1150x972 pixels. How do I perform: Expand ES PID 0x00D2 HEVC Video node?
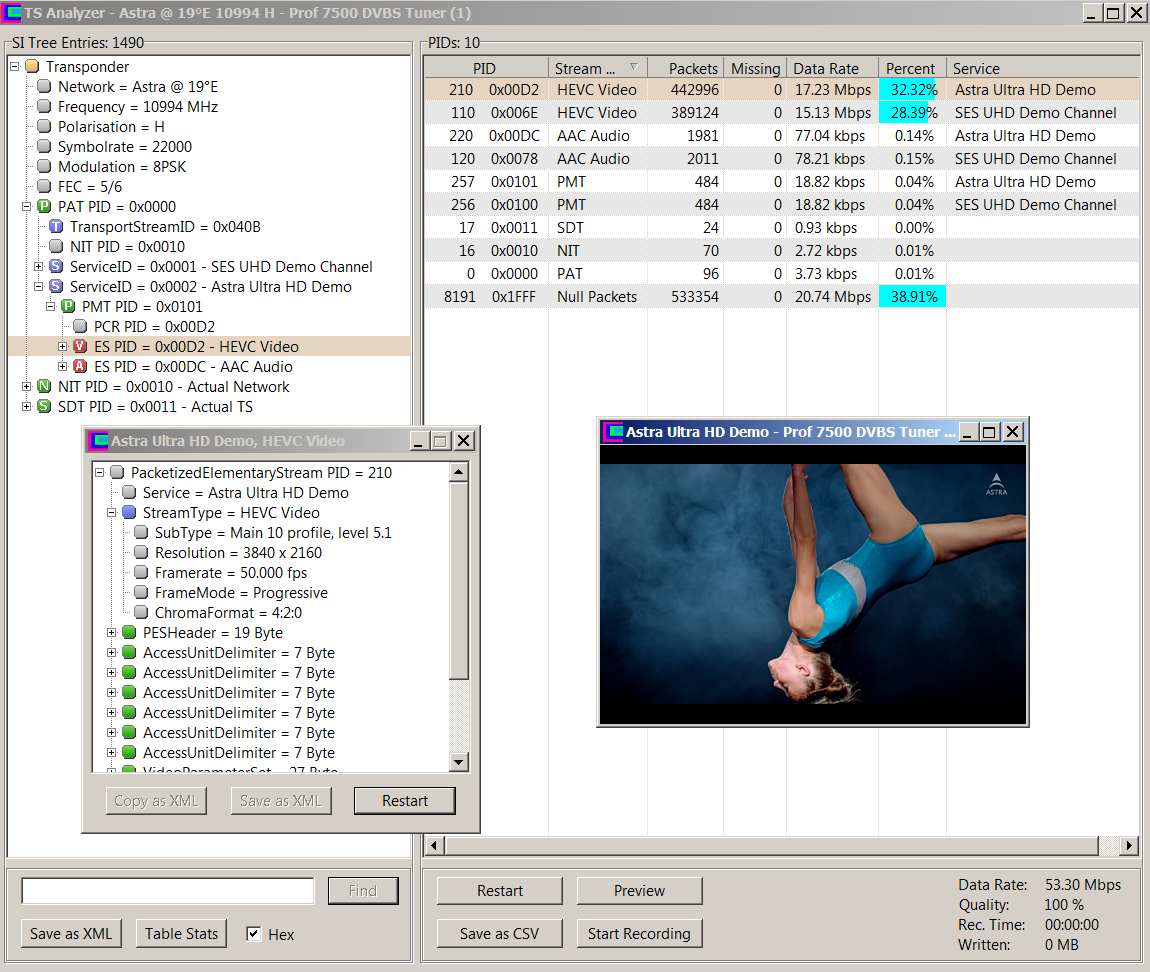pos(62,347)
